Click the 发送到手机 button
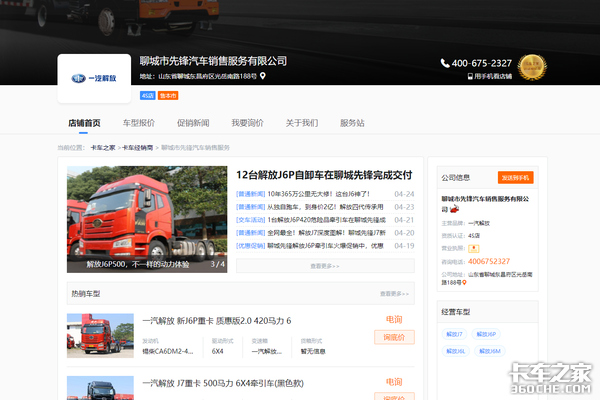600x400 pixels. (517, 177)
